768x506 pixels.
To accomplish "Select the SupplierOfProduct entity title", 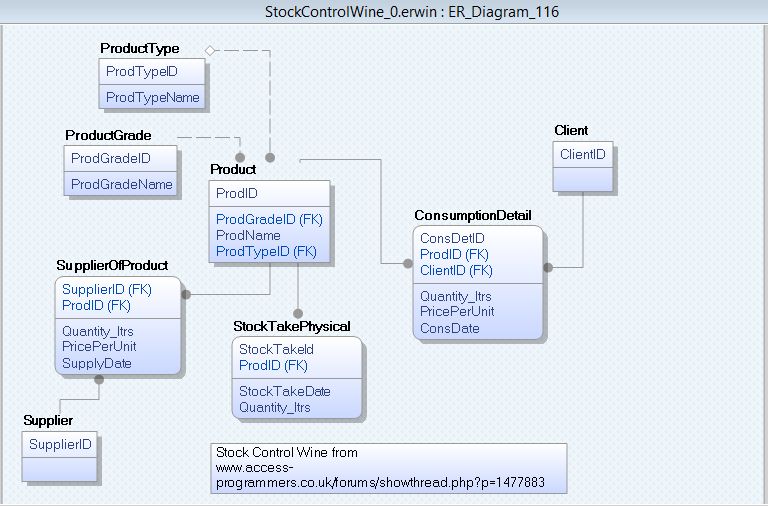I will pos(112,265).
